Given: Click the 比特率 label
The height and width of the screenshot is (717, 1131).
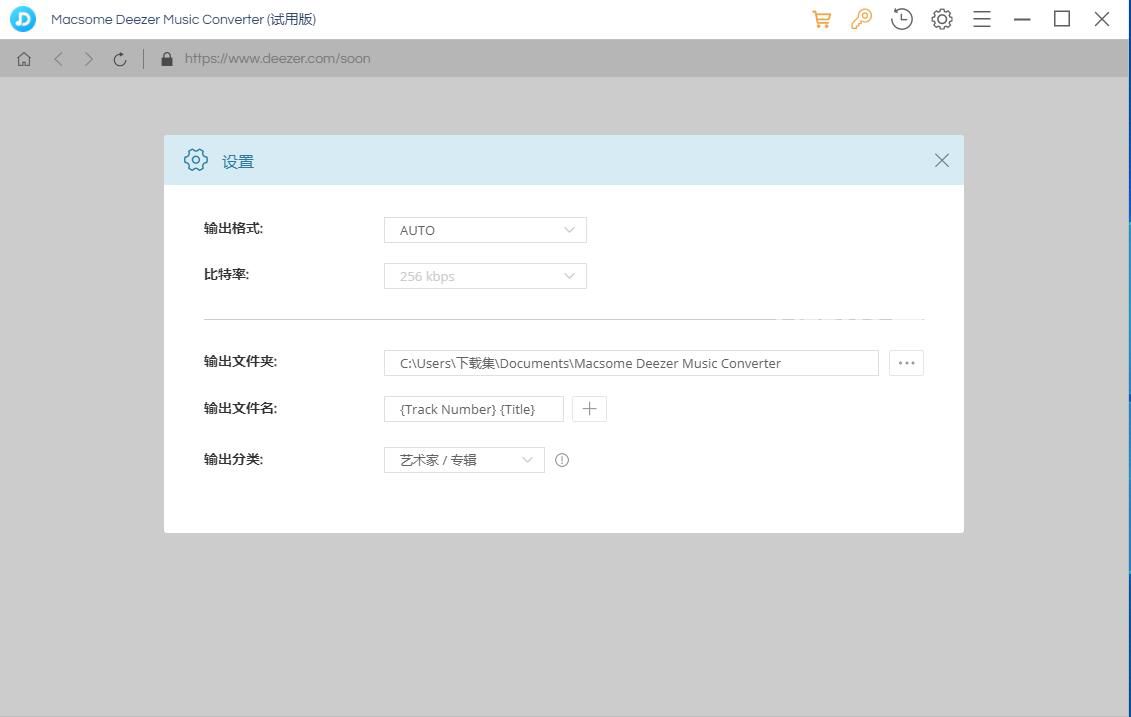Looking at the screenshot, I should click(x=226, y=275).
